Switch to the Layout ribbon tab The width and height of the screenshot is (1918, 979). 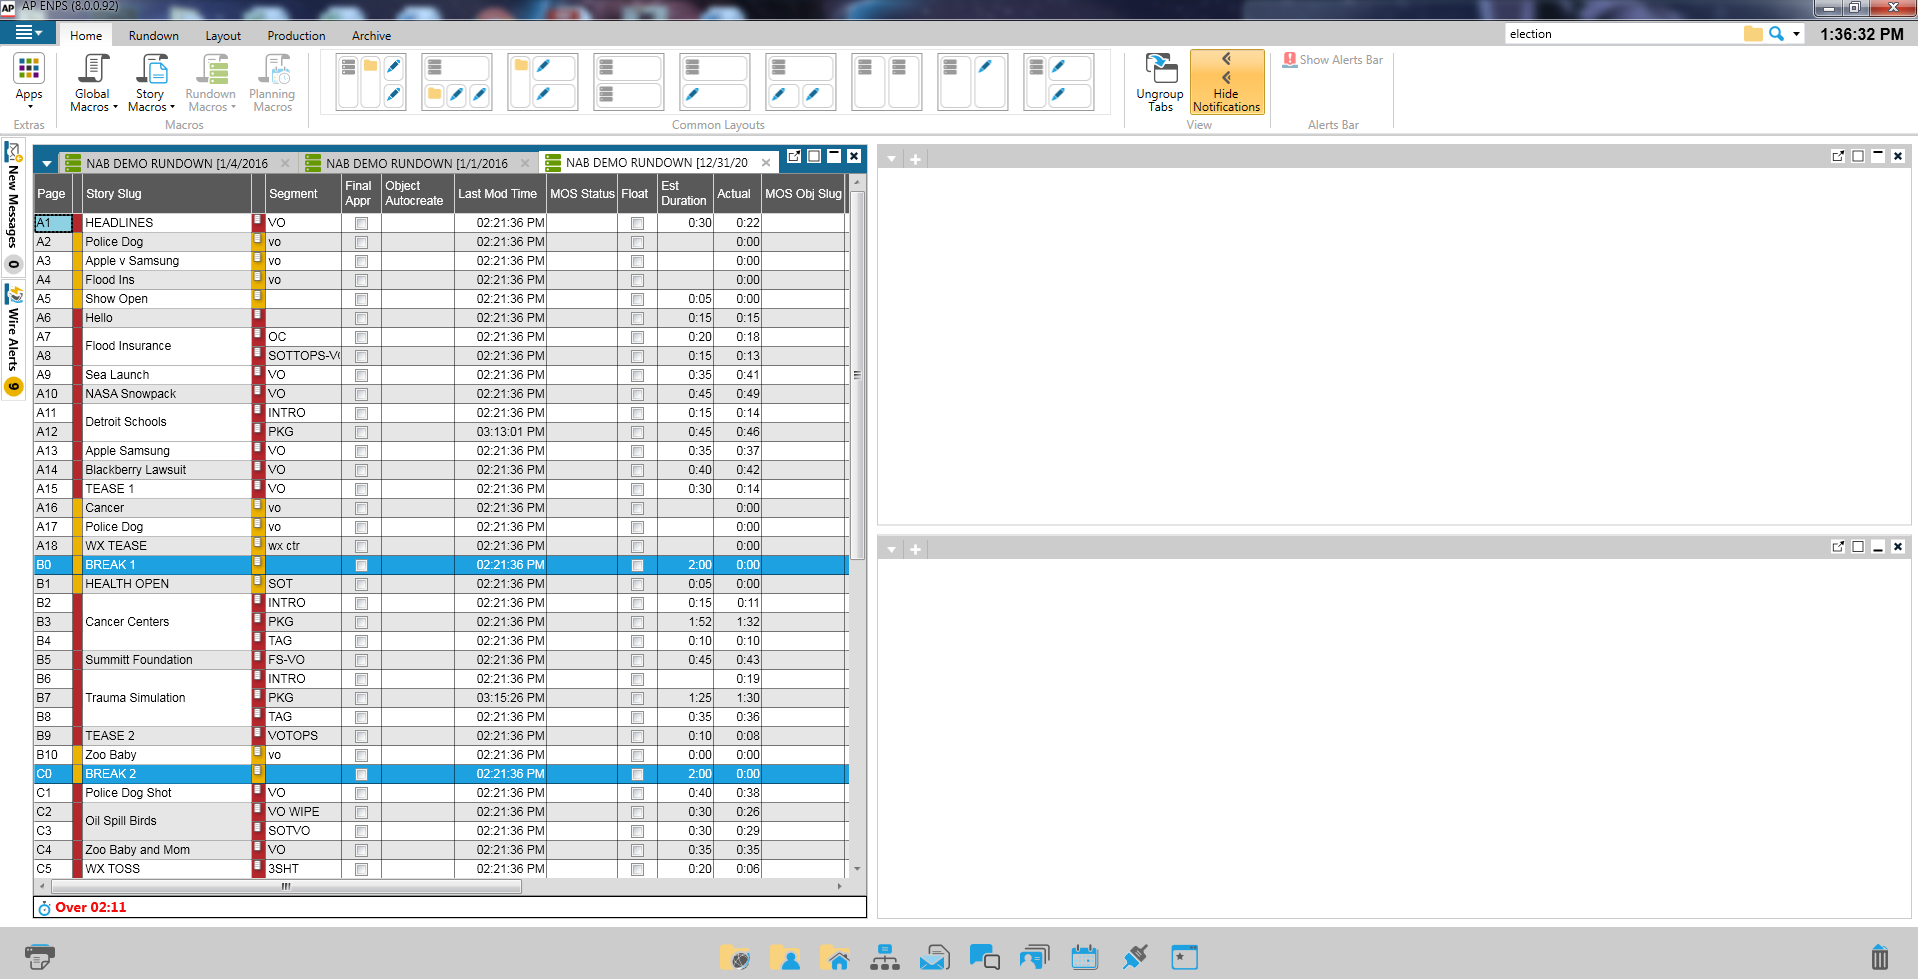(x=223, y=35)
